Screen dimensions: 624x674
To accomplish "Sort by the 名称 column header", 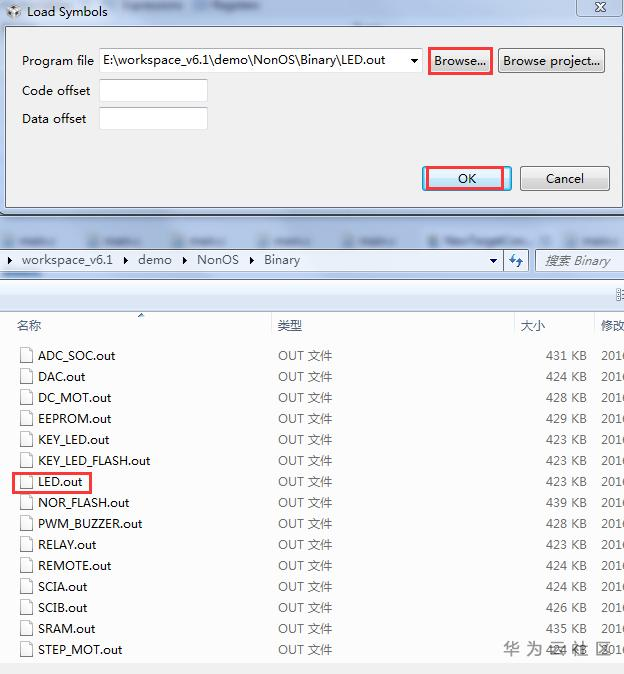I will pyautogui.click(x=29, y=325).
